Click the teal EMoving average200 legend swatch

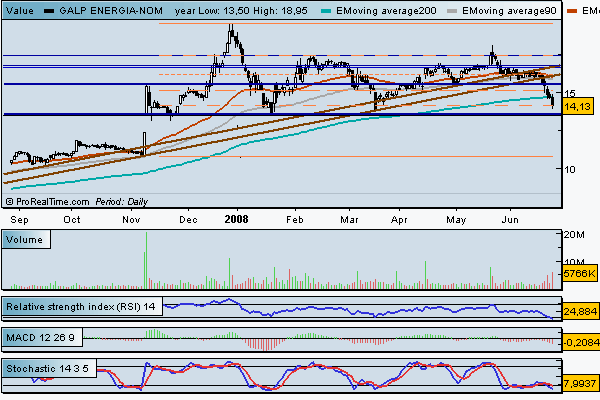[326, 11]
